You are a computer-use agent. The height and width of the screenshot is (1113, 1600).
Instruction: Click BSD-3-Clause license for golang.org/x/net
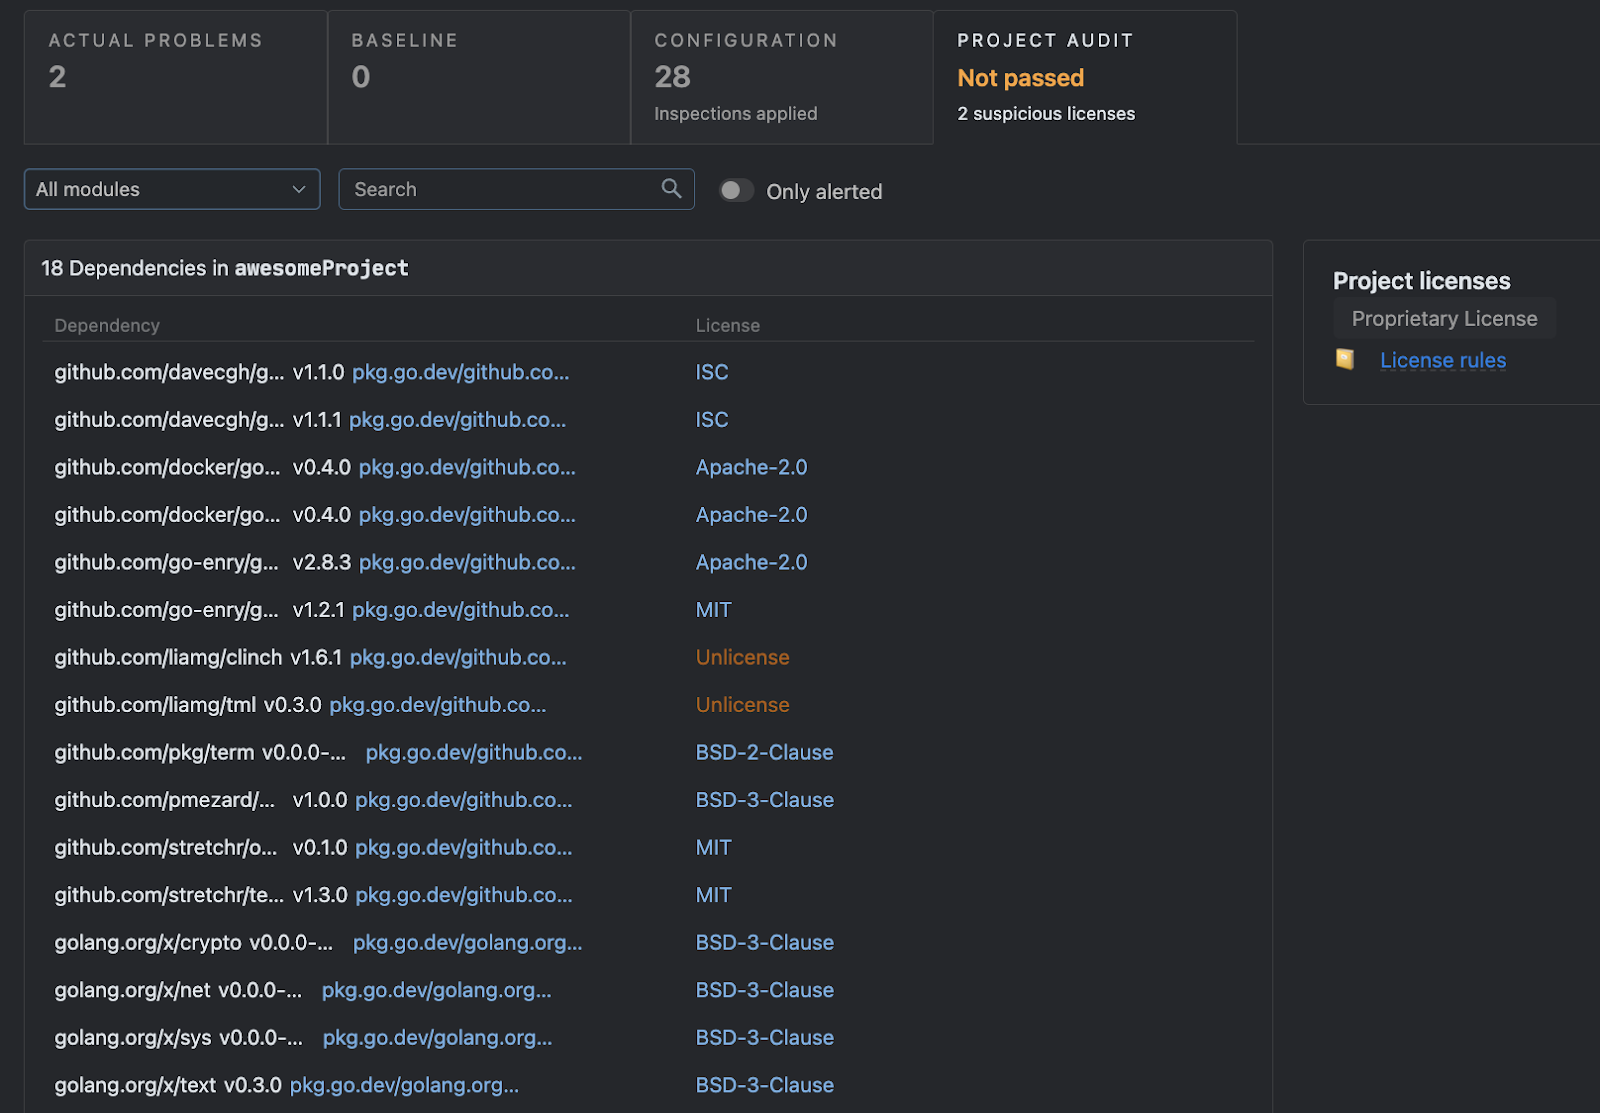pyautogui.click(x=765, y=990)
